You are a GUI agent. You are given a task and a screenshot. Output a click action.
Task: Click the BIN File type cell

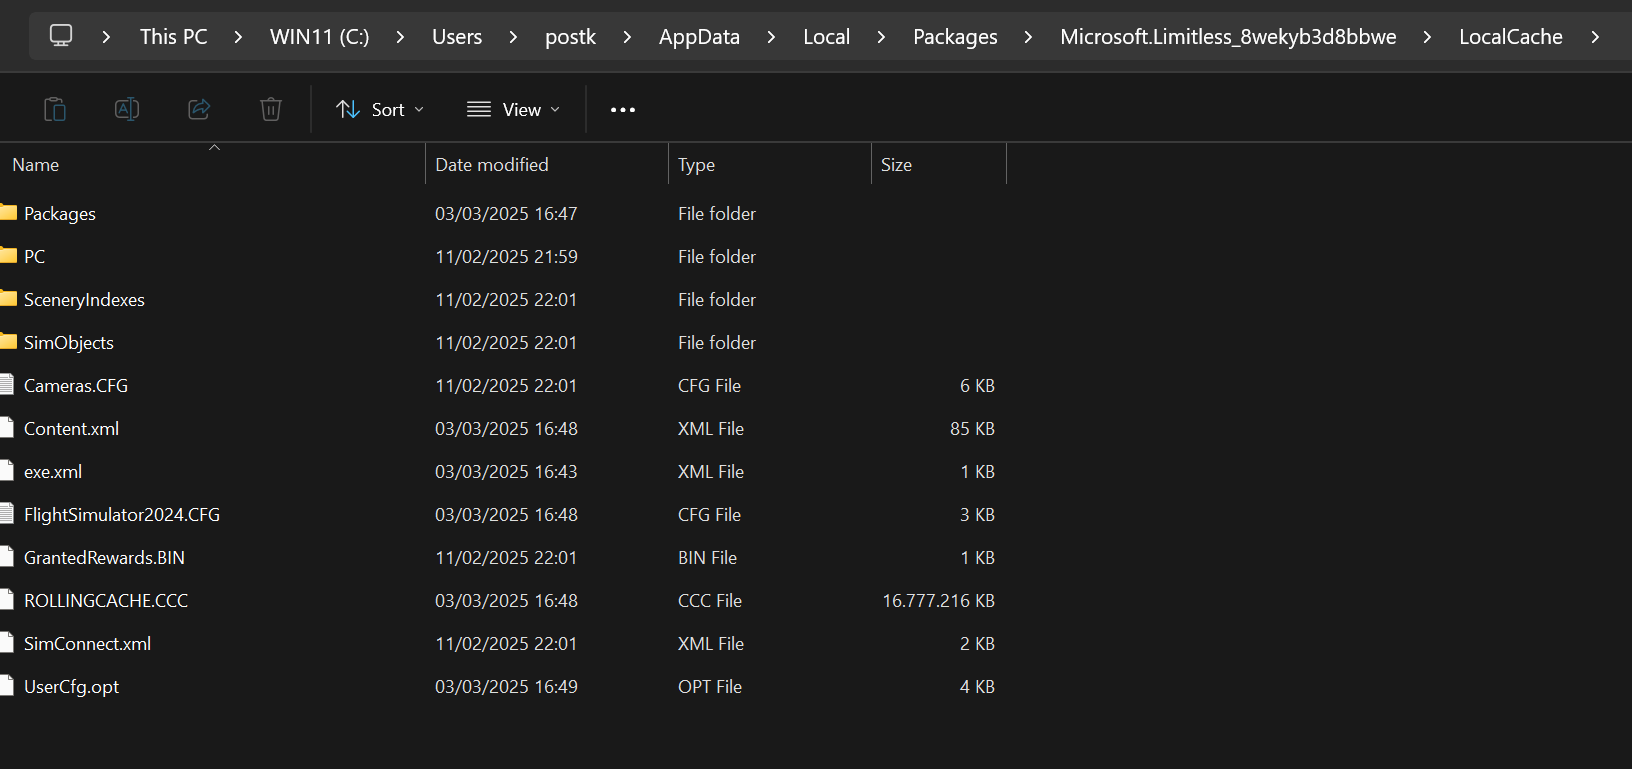coord(707,558)
